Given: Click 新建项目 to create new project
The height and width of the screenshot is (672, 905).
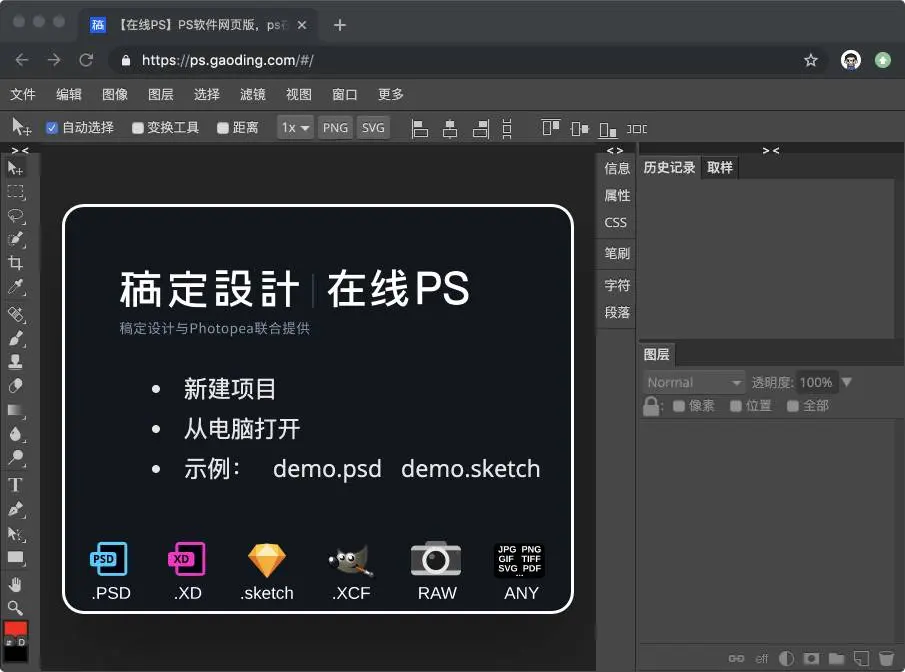Looking at the screenshot, I should (x=230, y=389).
